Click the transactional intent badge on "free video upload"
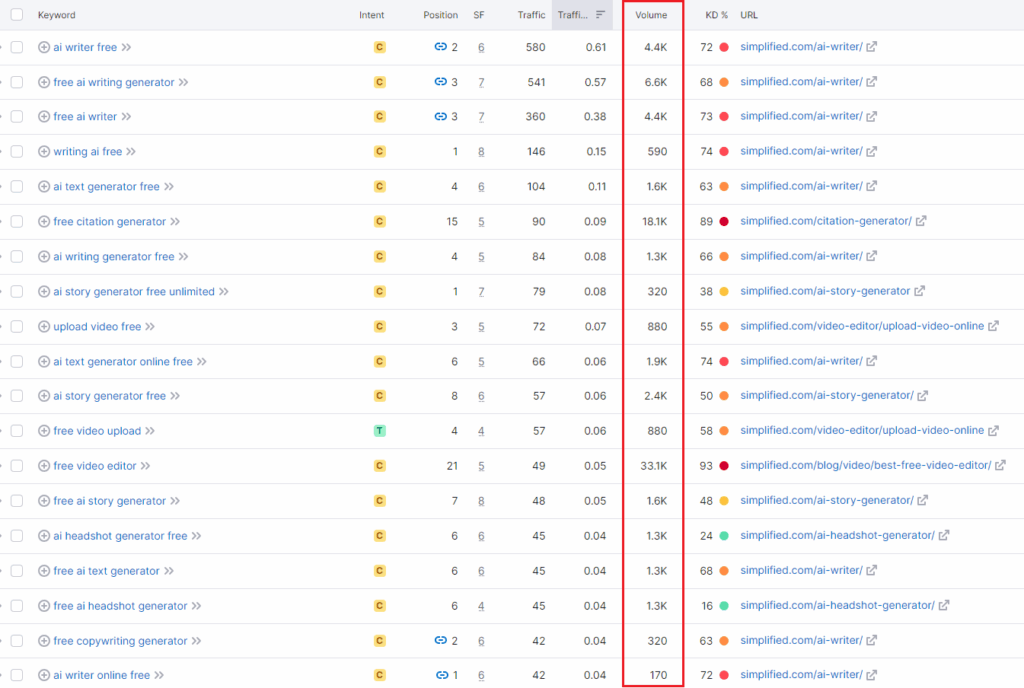Viewport: 1024px width, 688px height. [x=379, y=431]
